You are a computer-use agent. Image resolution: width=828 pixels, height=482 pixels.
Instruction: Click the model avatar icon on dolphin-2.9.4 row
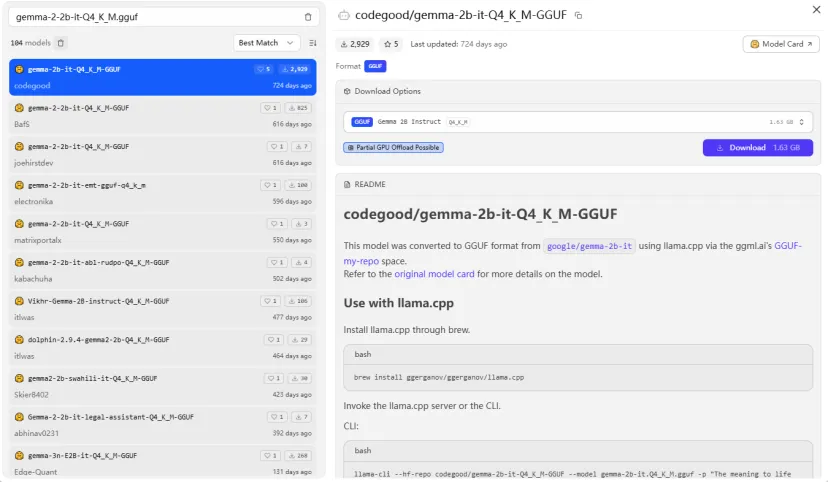(19, 339)
